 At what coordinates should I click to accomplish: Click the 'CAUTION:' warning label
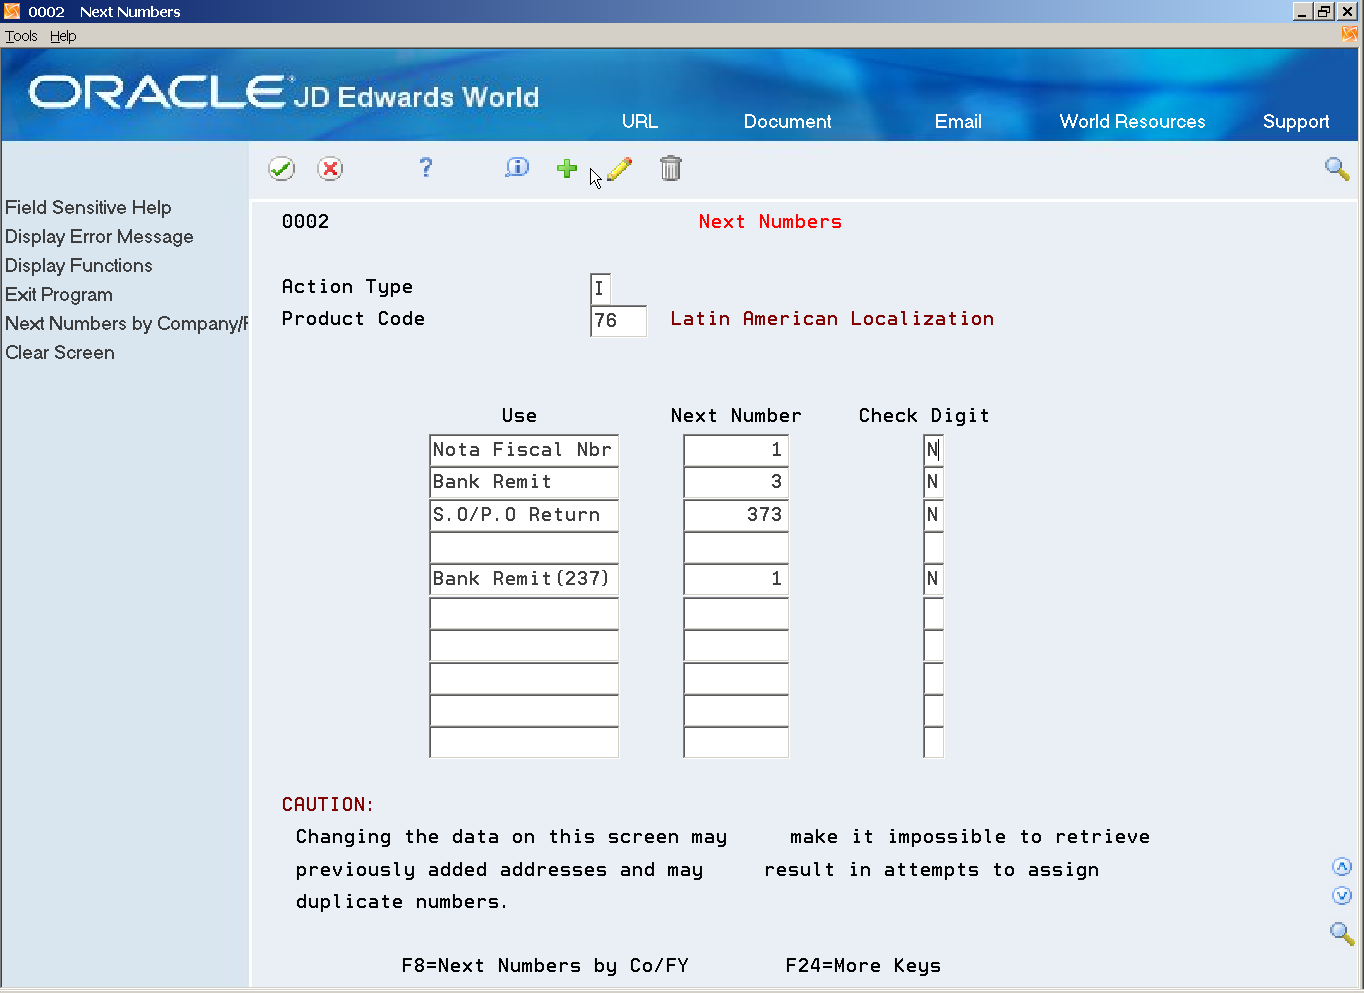[328, 805]
